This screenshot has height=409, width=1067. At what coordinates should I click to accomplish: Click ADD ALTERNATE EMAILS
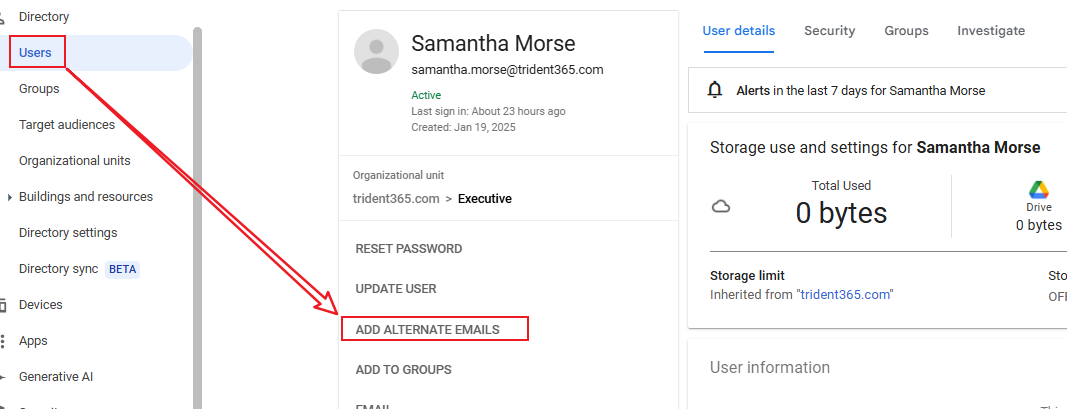(427, 329)
